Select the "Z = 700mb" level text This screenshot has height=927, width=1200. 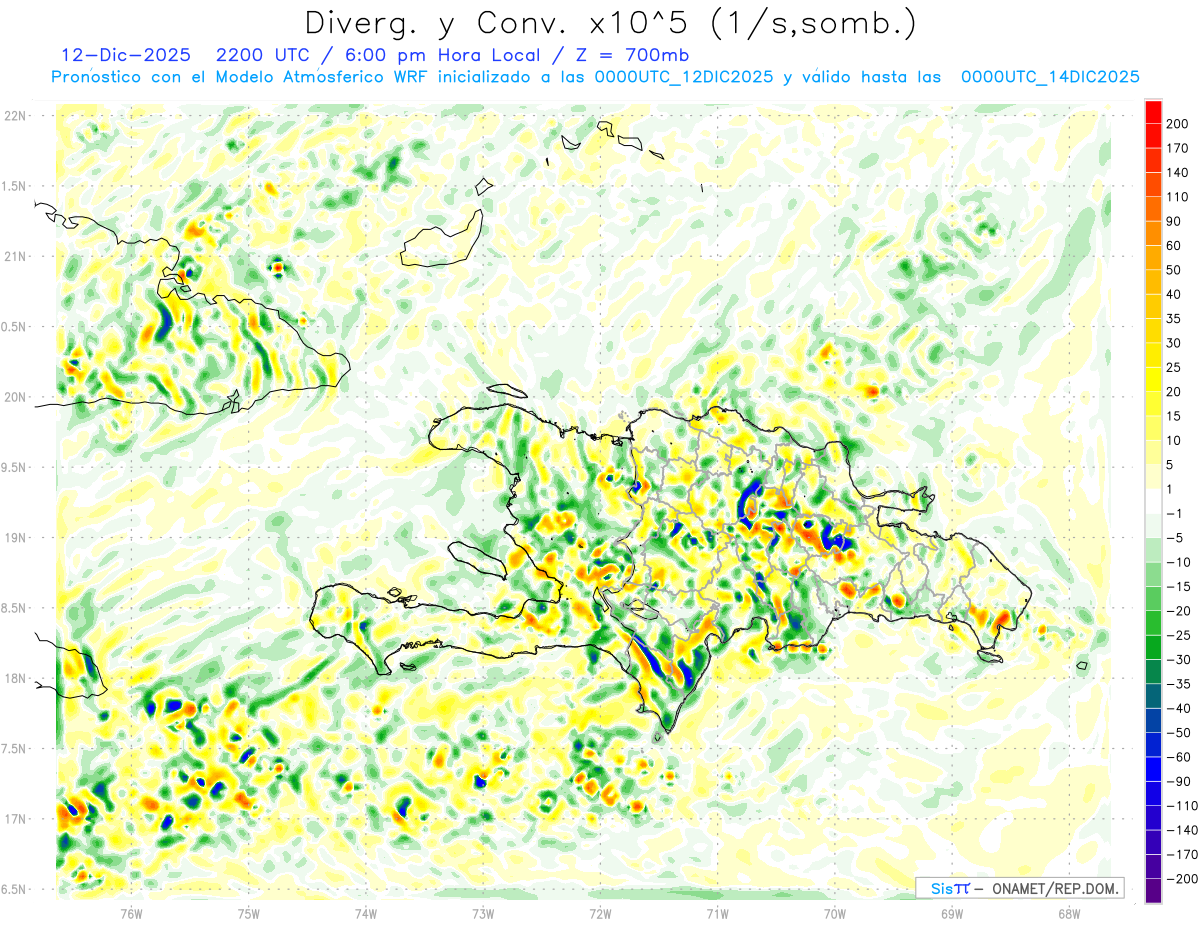[x=632, y=55]
